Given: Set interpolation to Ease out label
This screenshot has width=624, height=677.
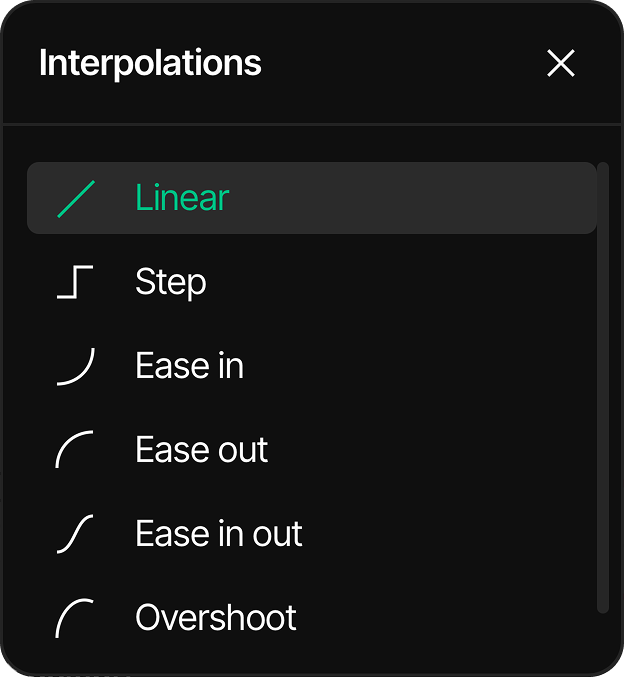Looking at the screenshot, I should (x=202, y=449).
